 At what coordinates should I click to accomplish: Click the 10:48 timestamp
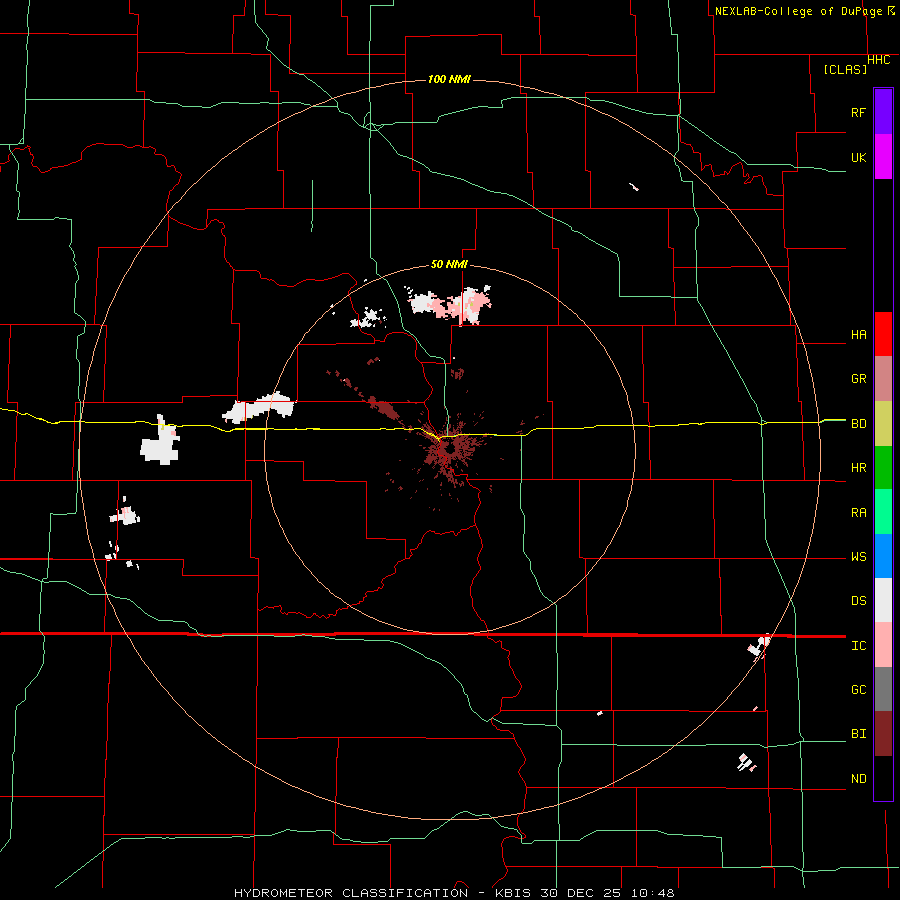pos(652,893)
